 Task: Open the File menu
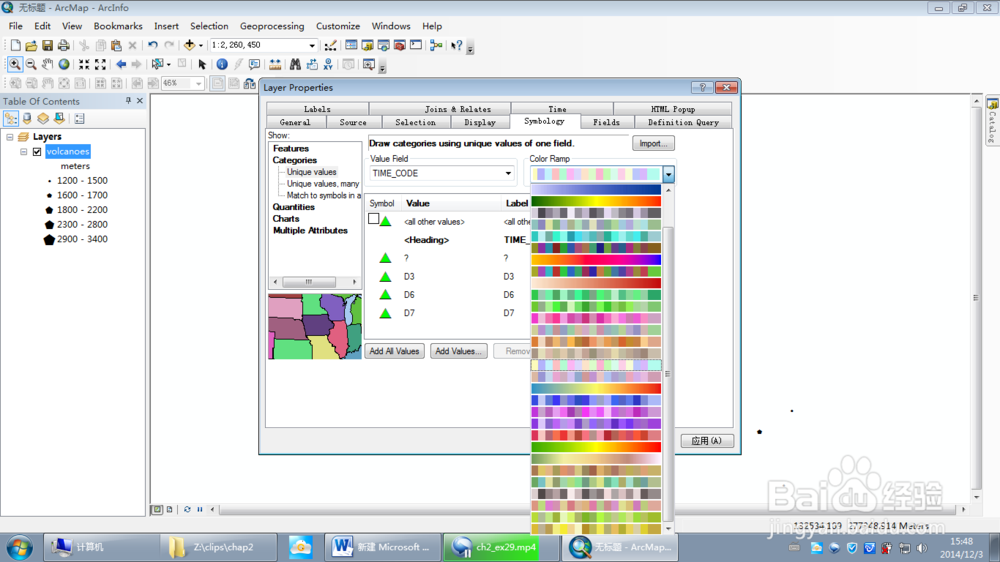pos(15,26)
